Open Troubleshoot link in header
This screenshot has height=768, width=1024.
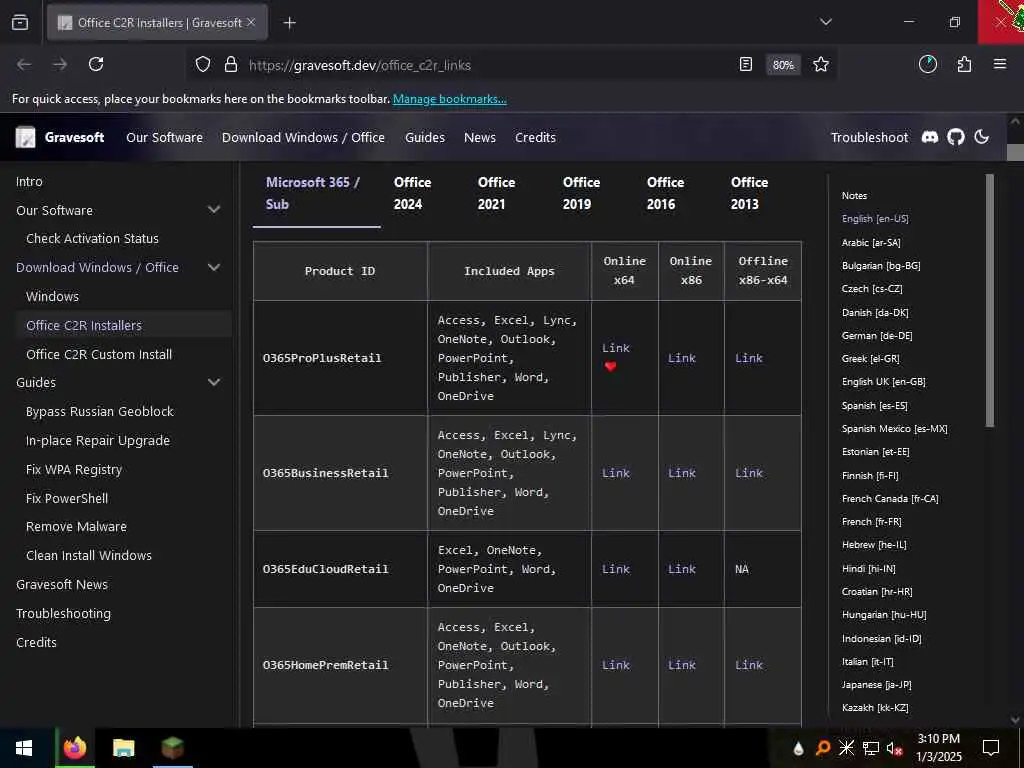(x=869, y=137)
